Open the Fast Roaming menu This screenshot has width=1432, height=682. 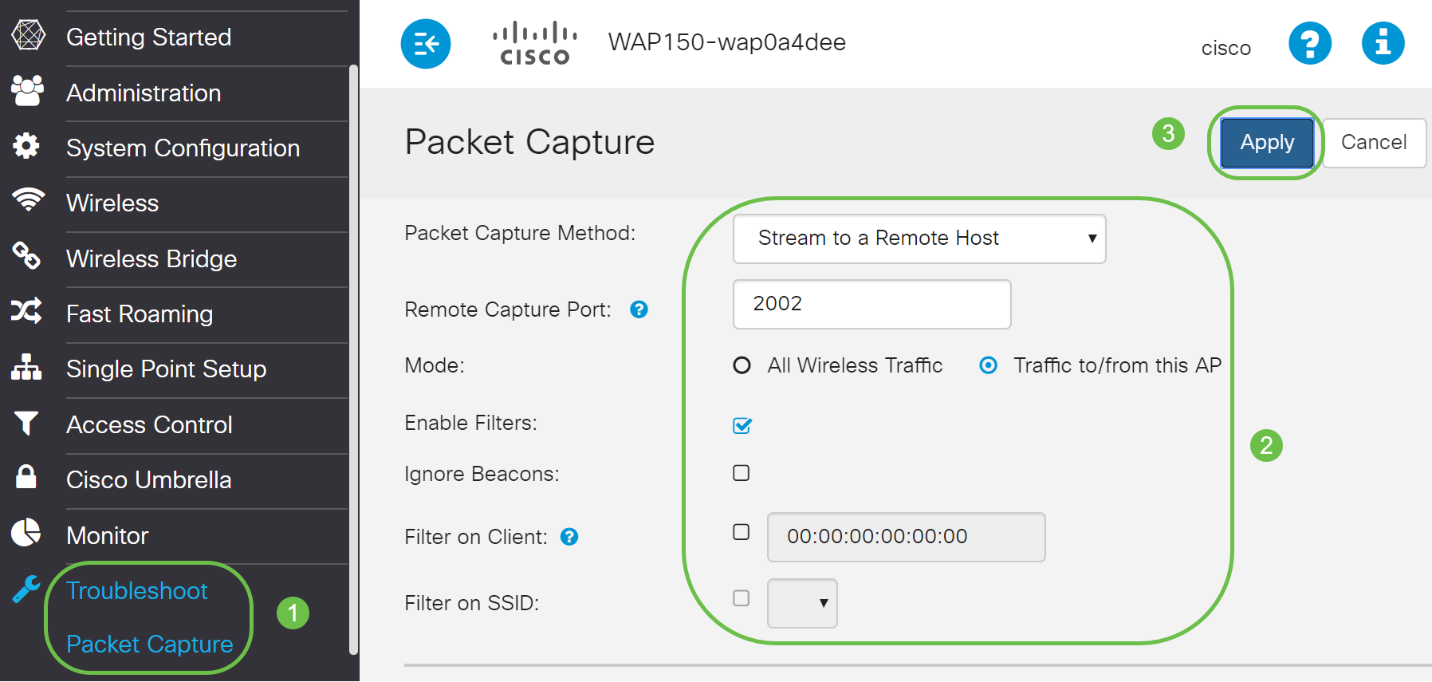click(139, 314)
